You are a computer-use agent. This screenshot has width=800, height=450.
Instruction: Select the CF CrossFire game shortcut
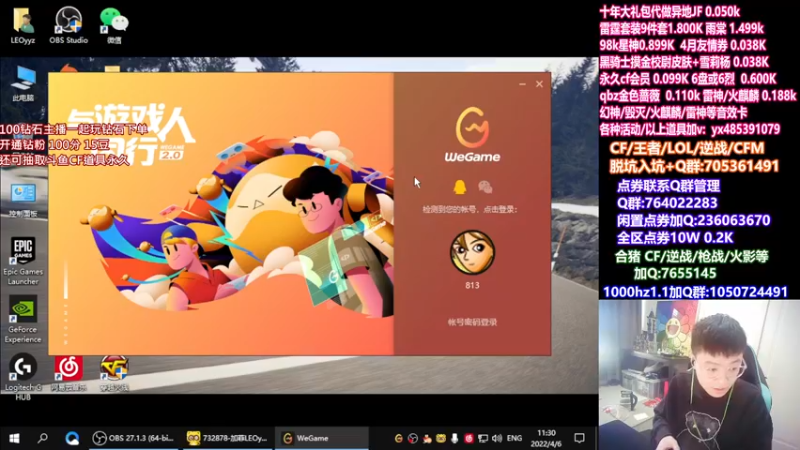(114, 373)
